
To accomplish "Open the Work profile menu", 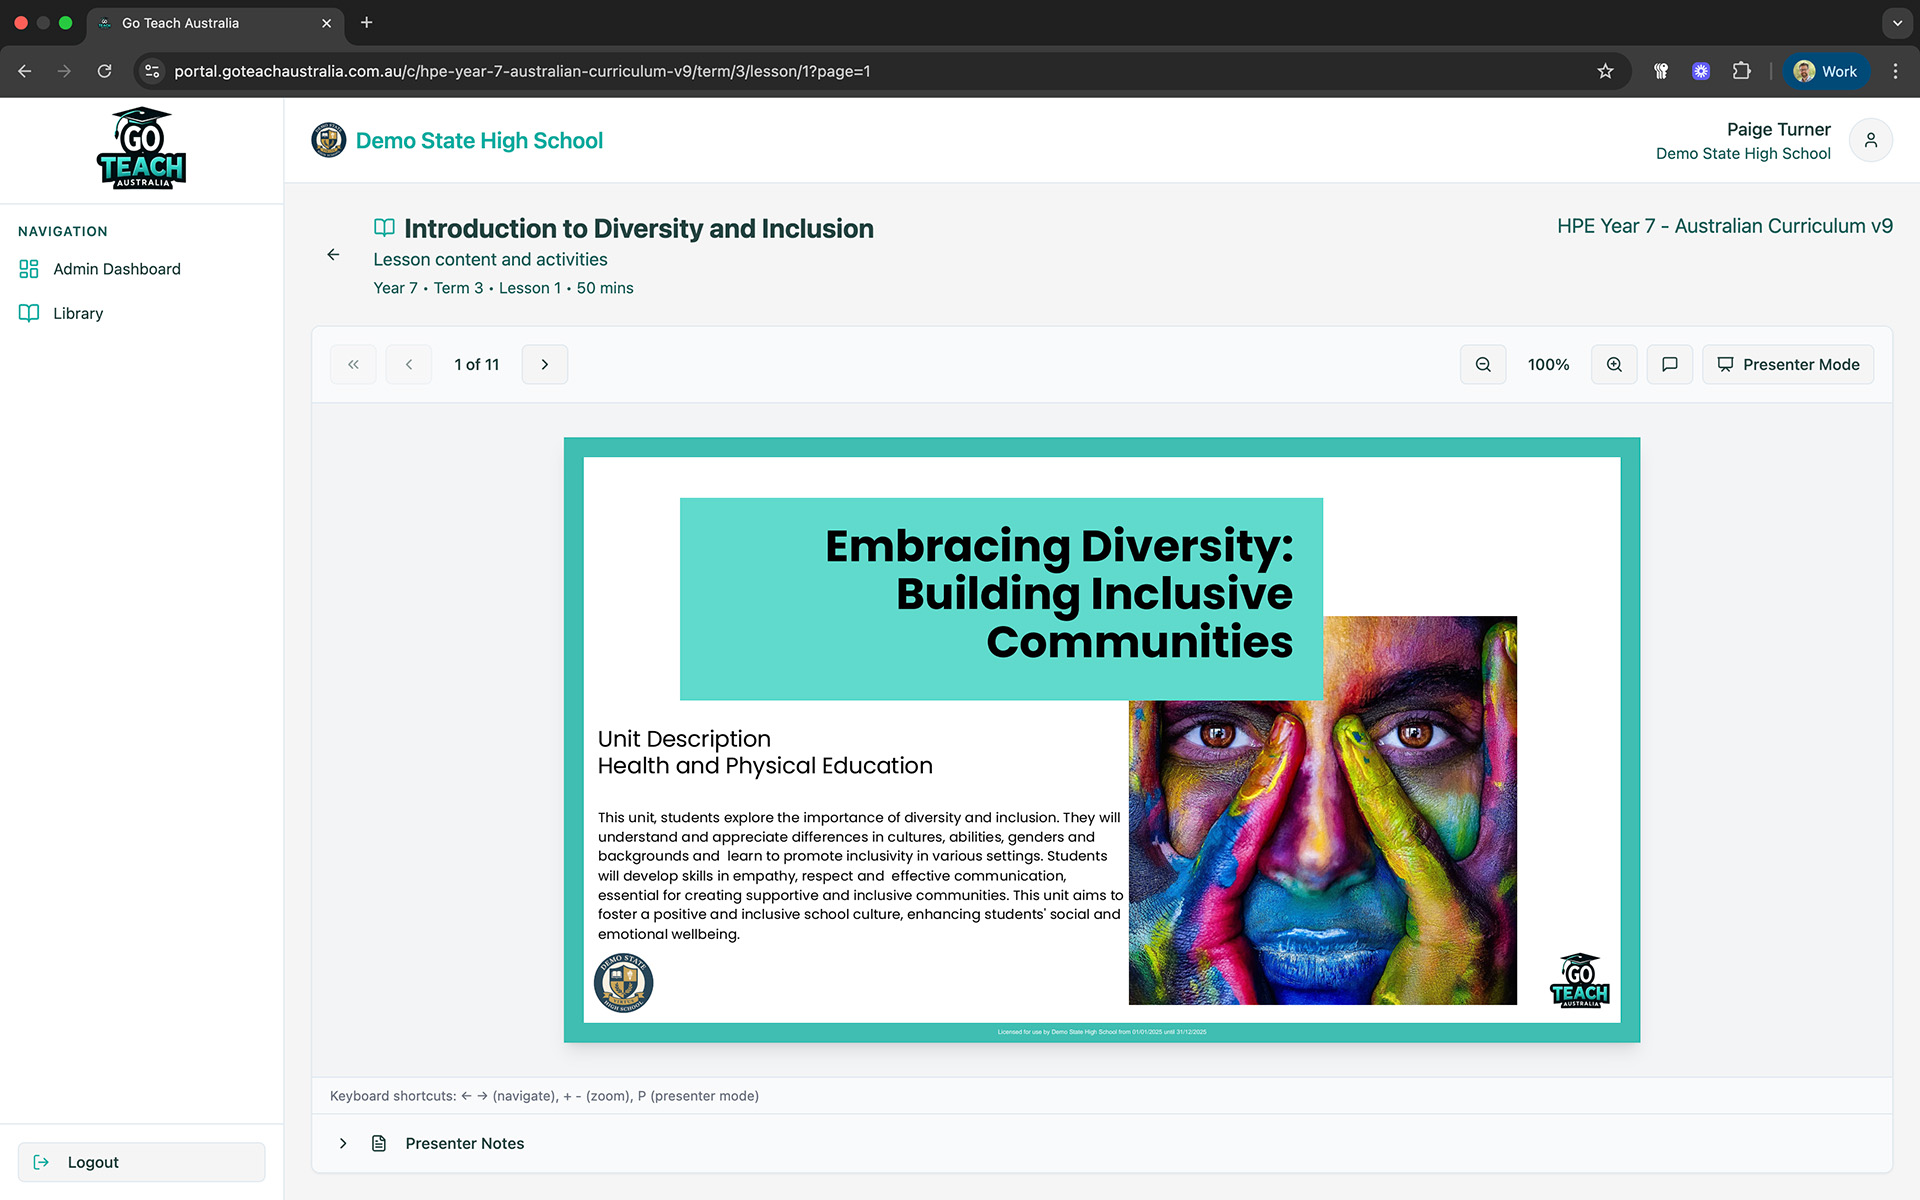I will (1826, 71).
